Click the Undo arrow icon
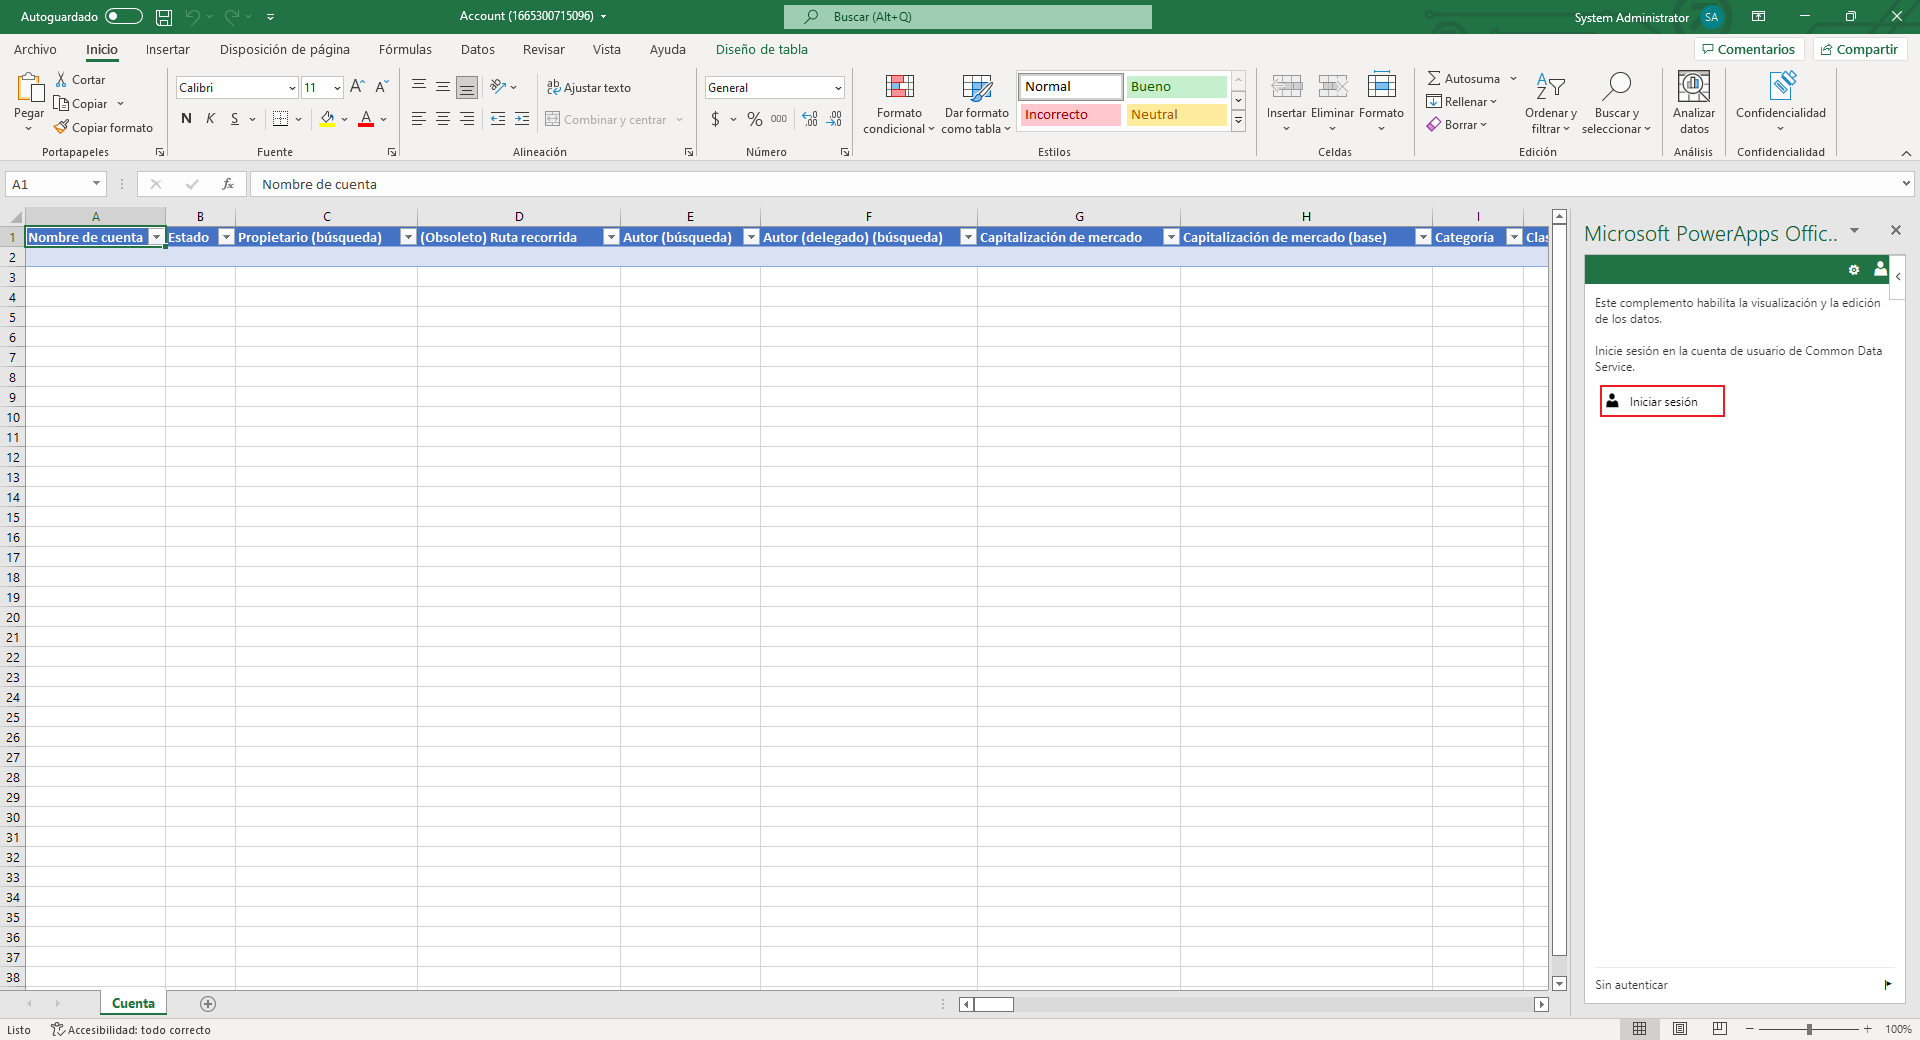 (193, 17)
